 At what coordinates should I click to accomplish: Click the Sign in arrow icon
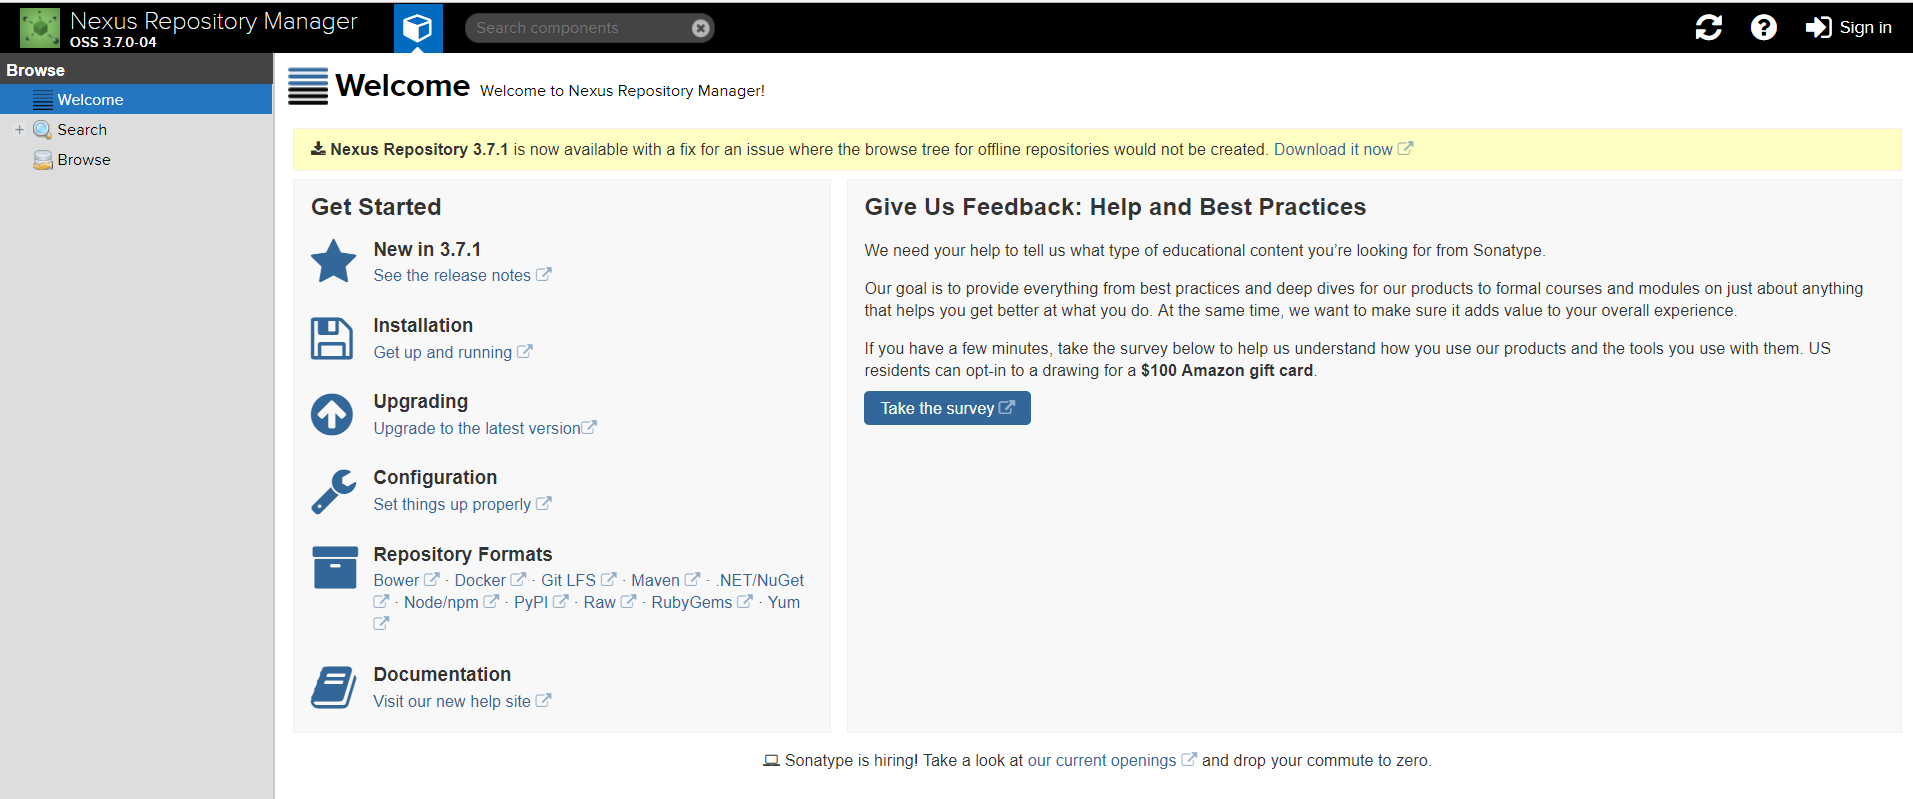coord(1818,27)
